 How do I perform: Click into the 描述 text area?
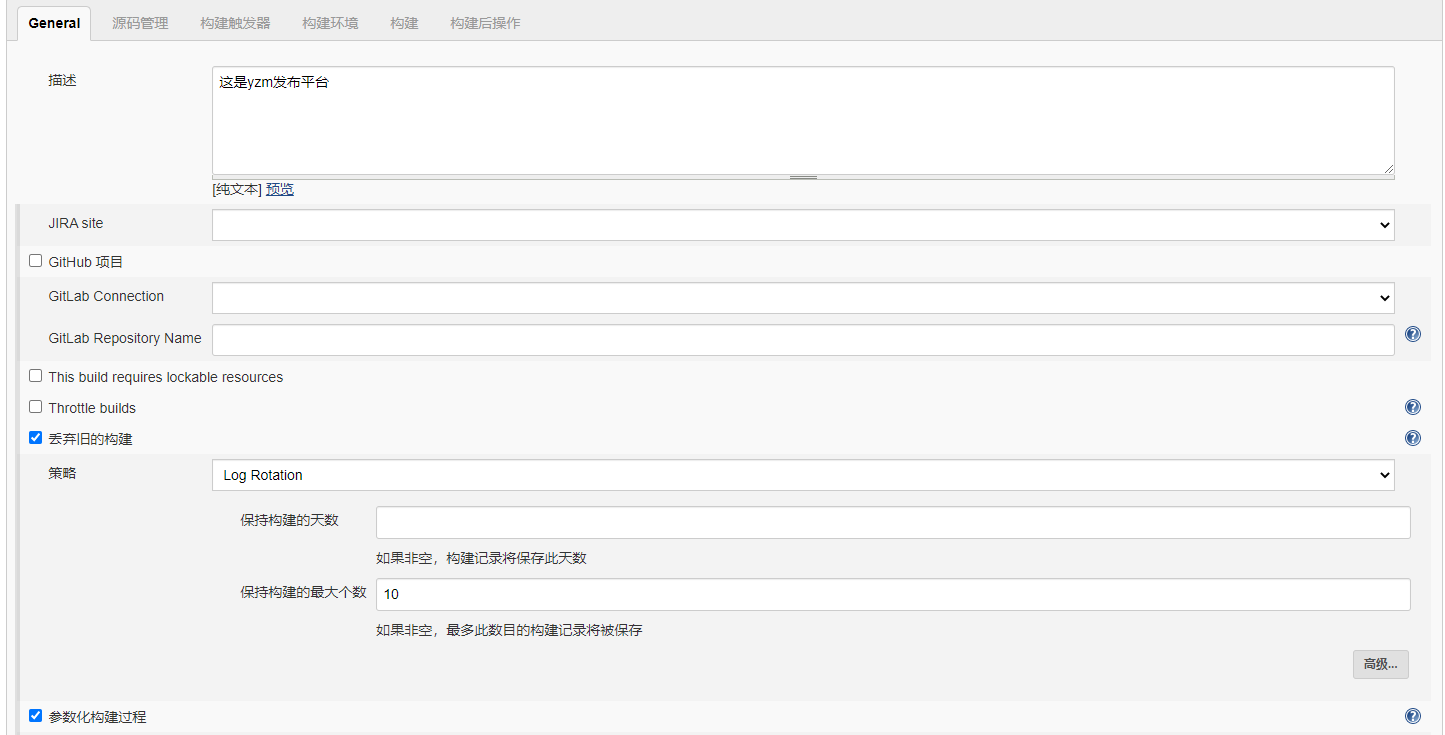(803, 120)
